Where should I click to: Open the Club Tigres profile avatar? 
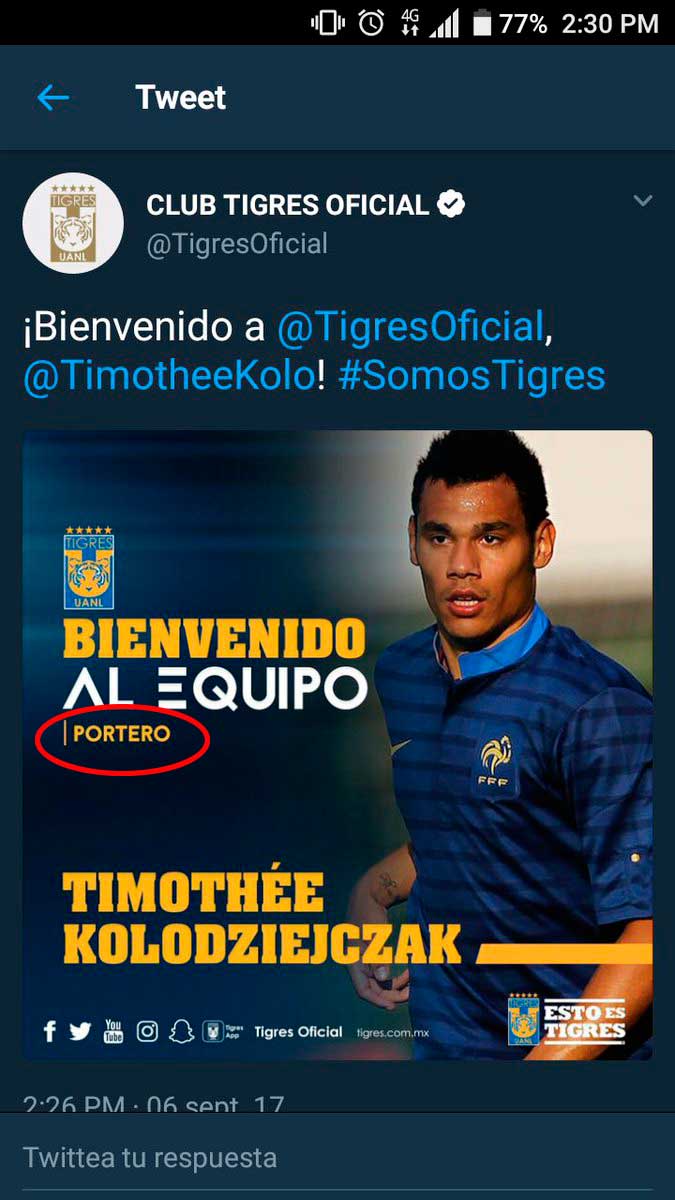pos(73,223)
